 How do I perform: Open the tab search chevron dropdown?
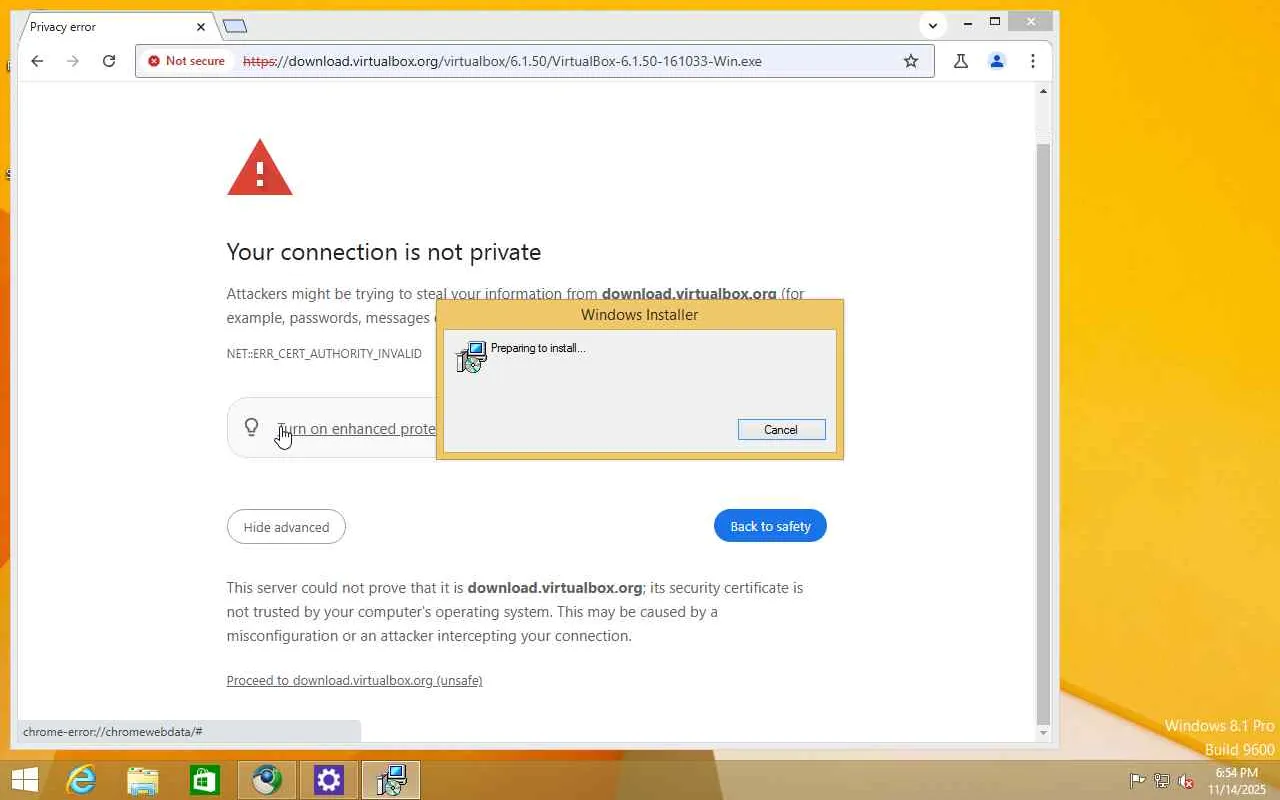[x=933, y=26]
